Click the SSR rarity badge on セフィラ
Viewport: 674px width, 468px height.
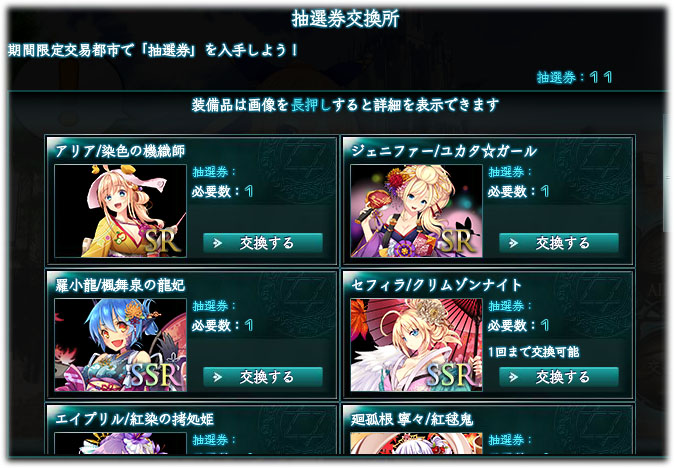pyautogui.click(x=451, y=375)
